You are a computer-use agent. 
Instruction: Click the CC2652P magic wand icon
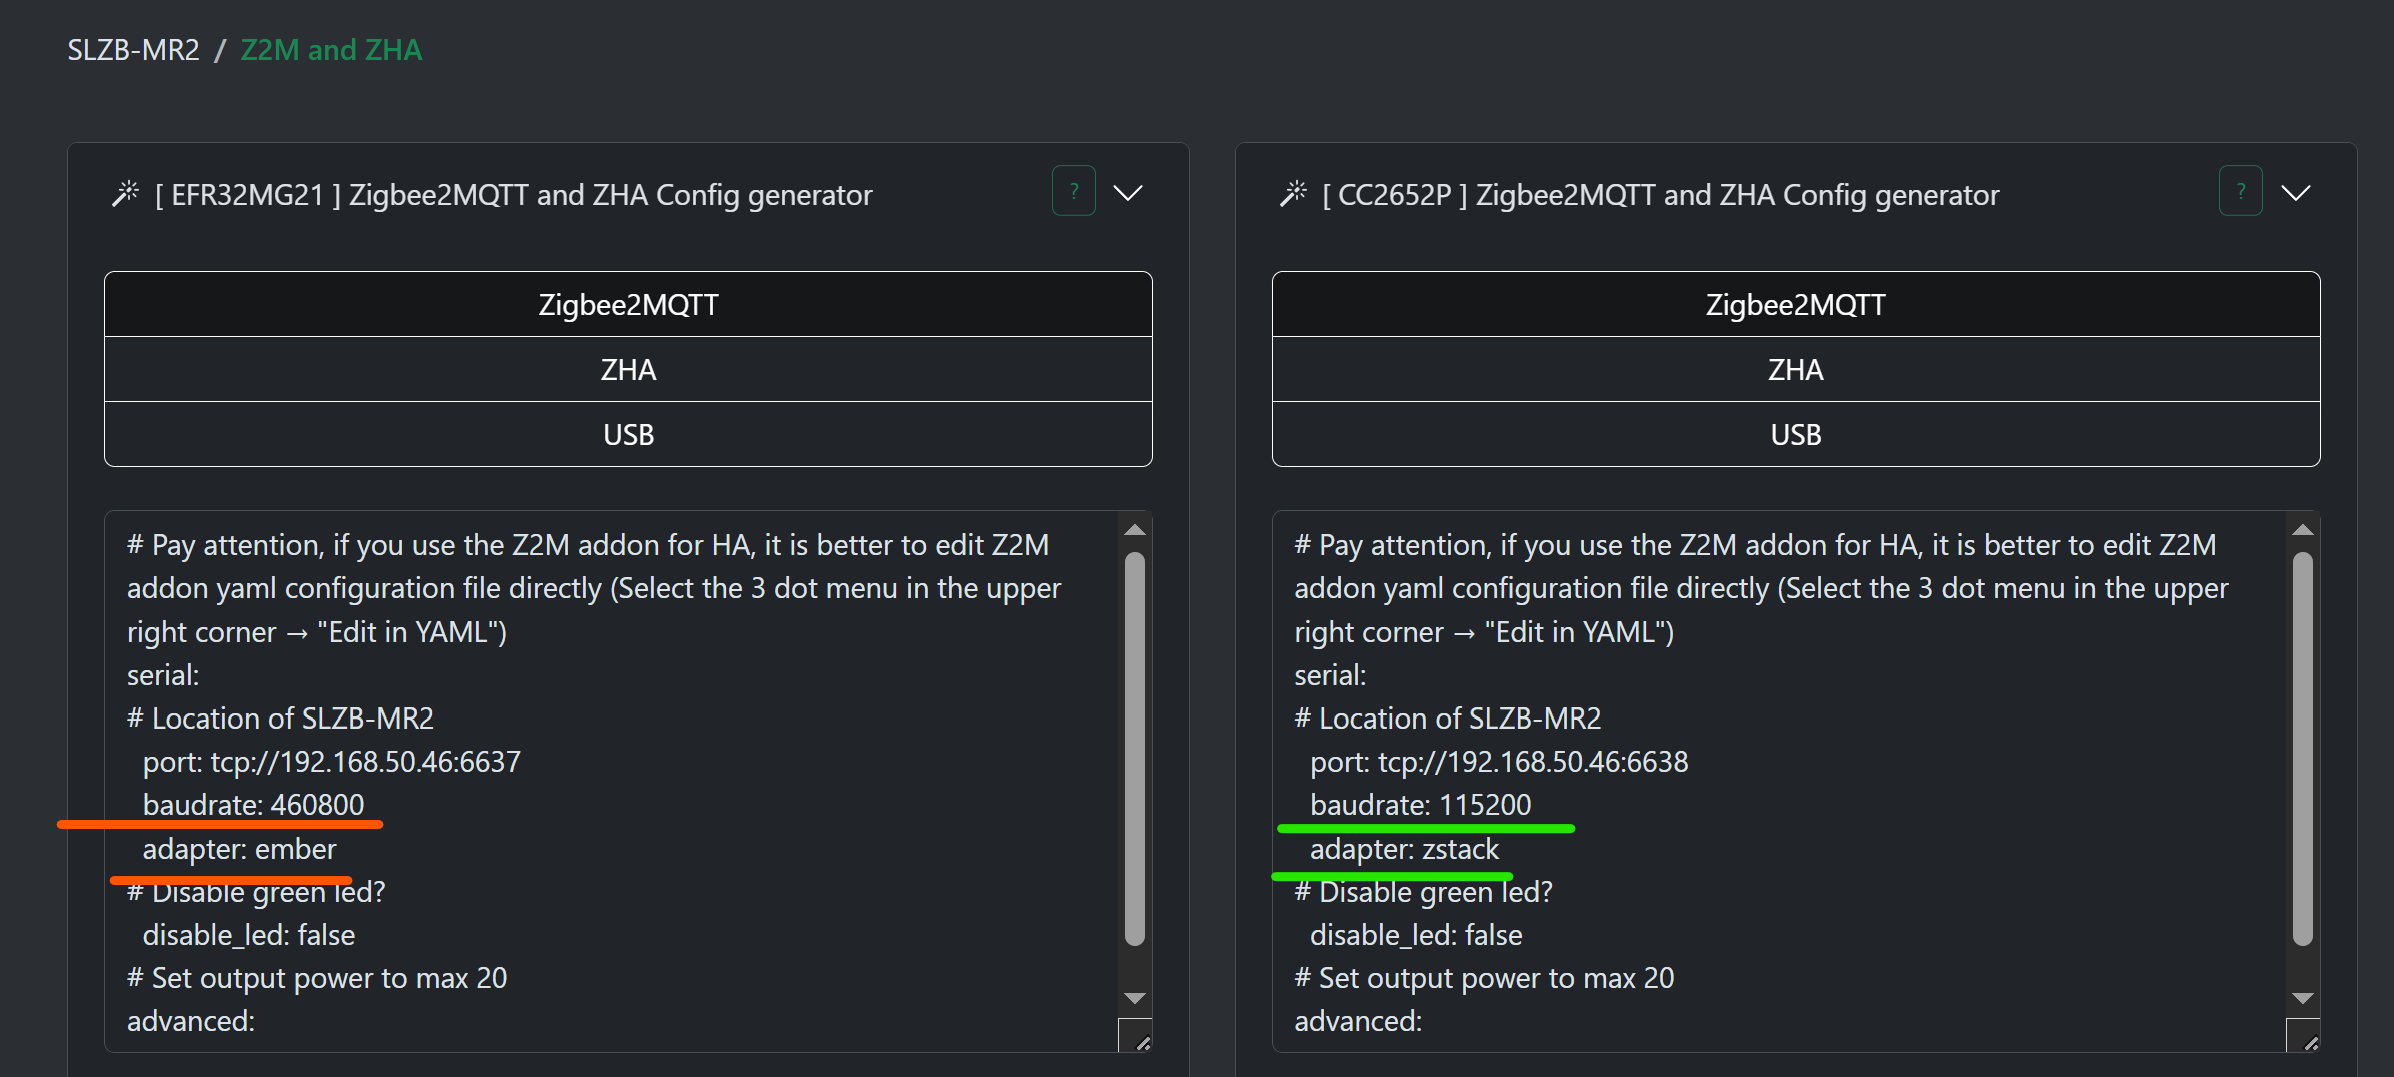pos(1293,193)
